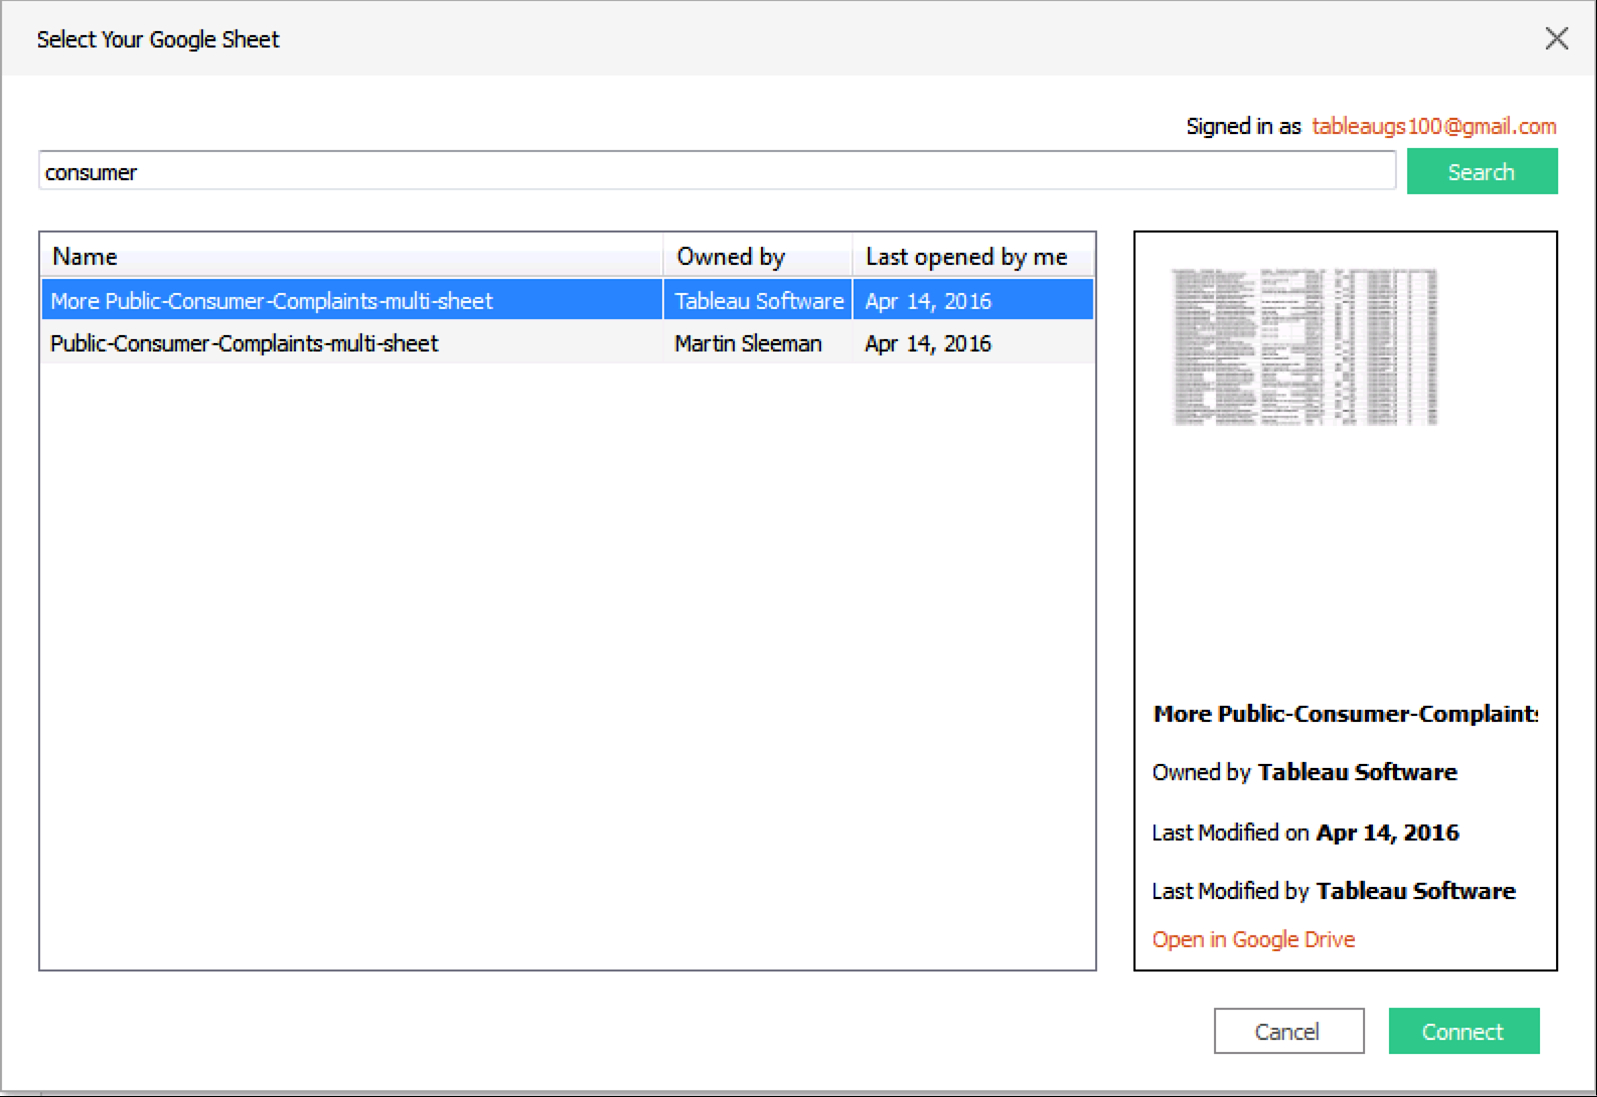Click the spreadsheet preview thumbnail
Viewport: 1597px width, 1097px height.
click(1305, 346)
